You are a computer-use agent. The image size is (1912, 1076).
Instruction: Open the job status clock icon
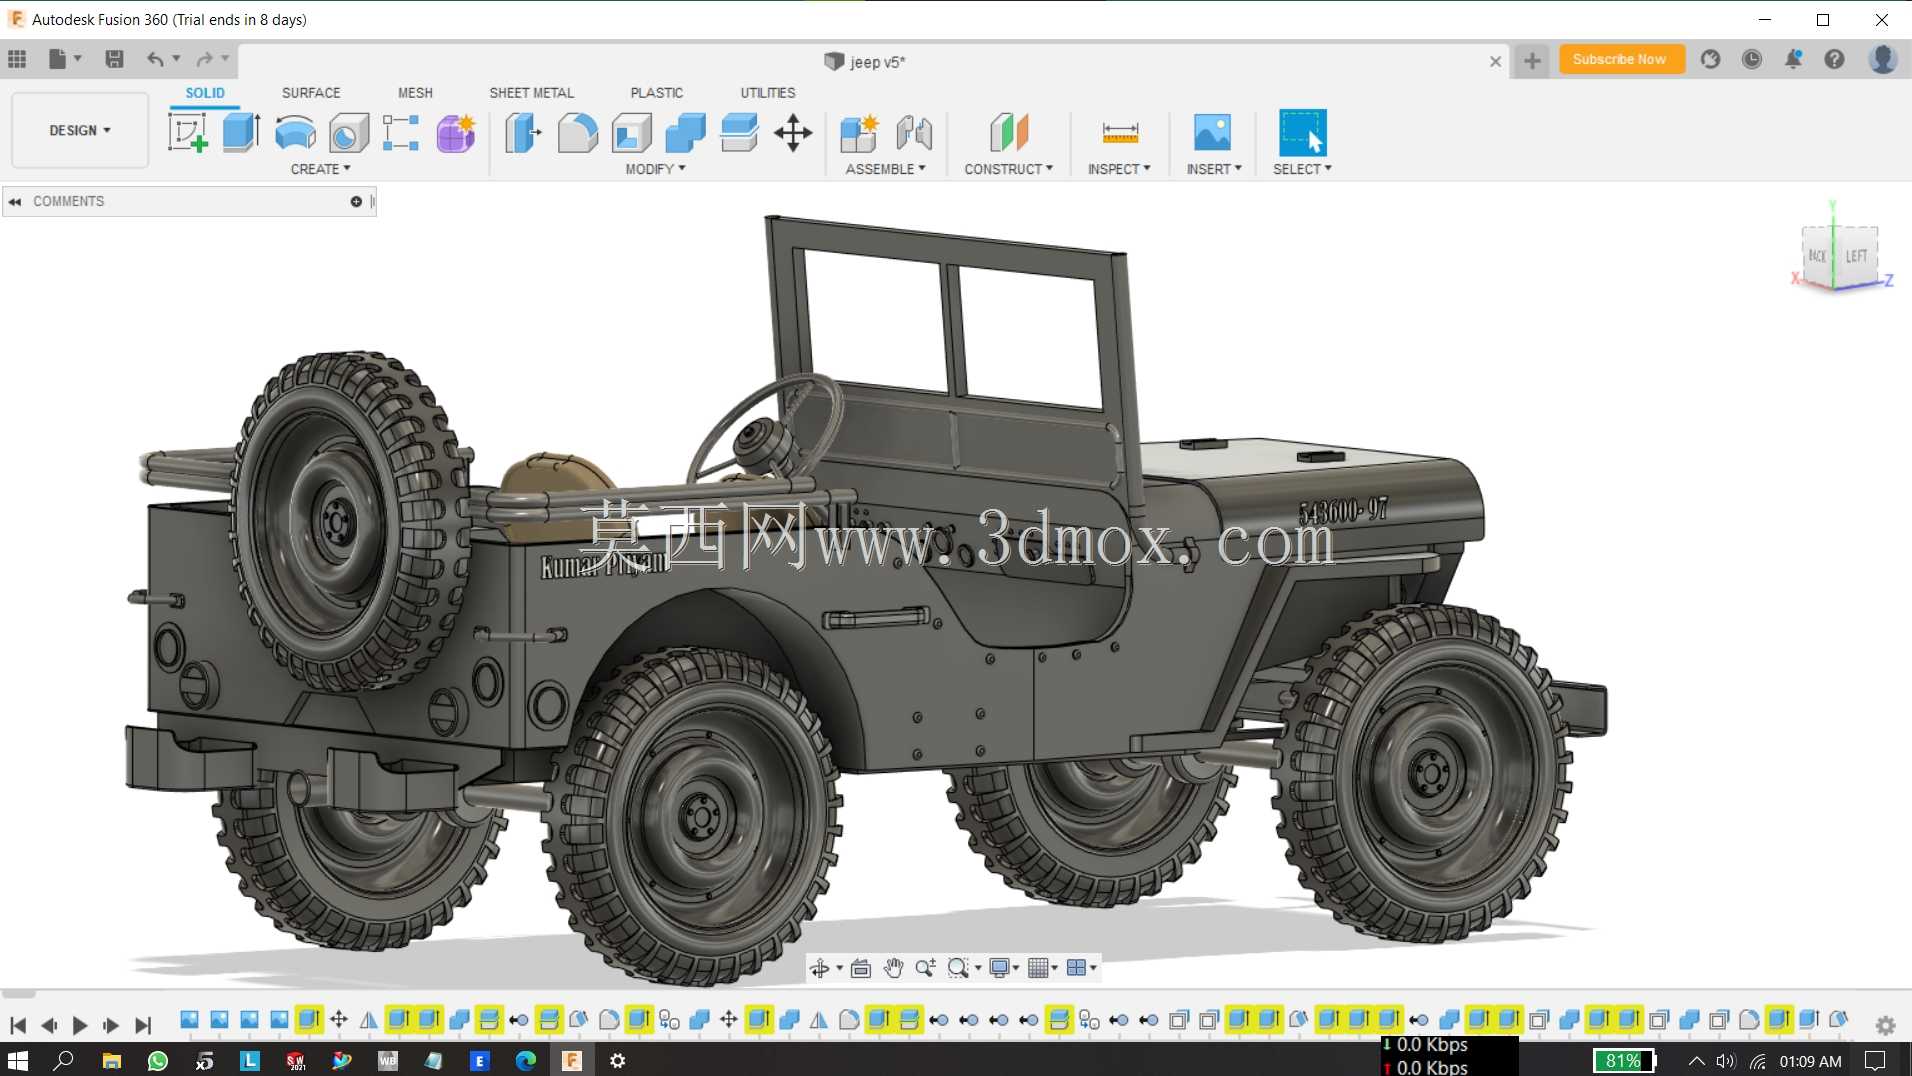pyautogui.click(x=1752, y=59)
